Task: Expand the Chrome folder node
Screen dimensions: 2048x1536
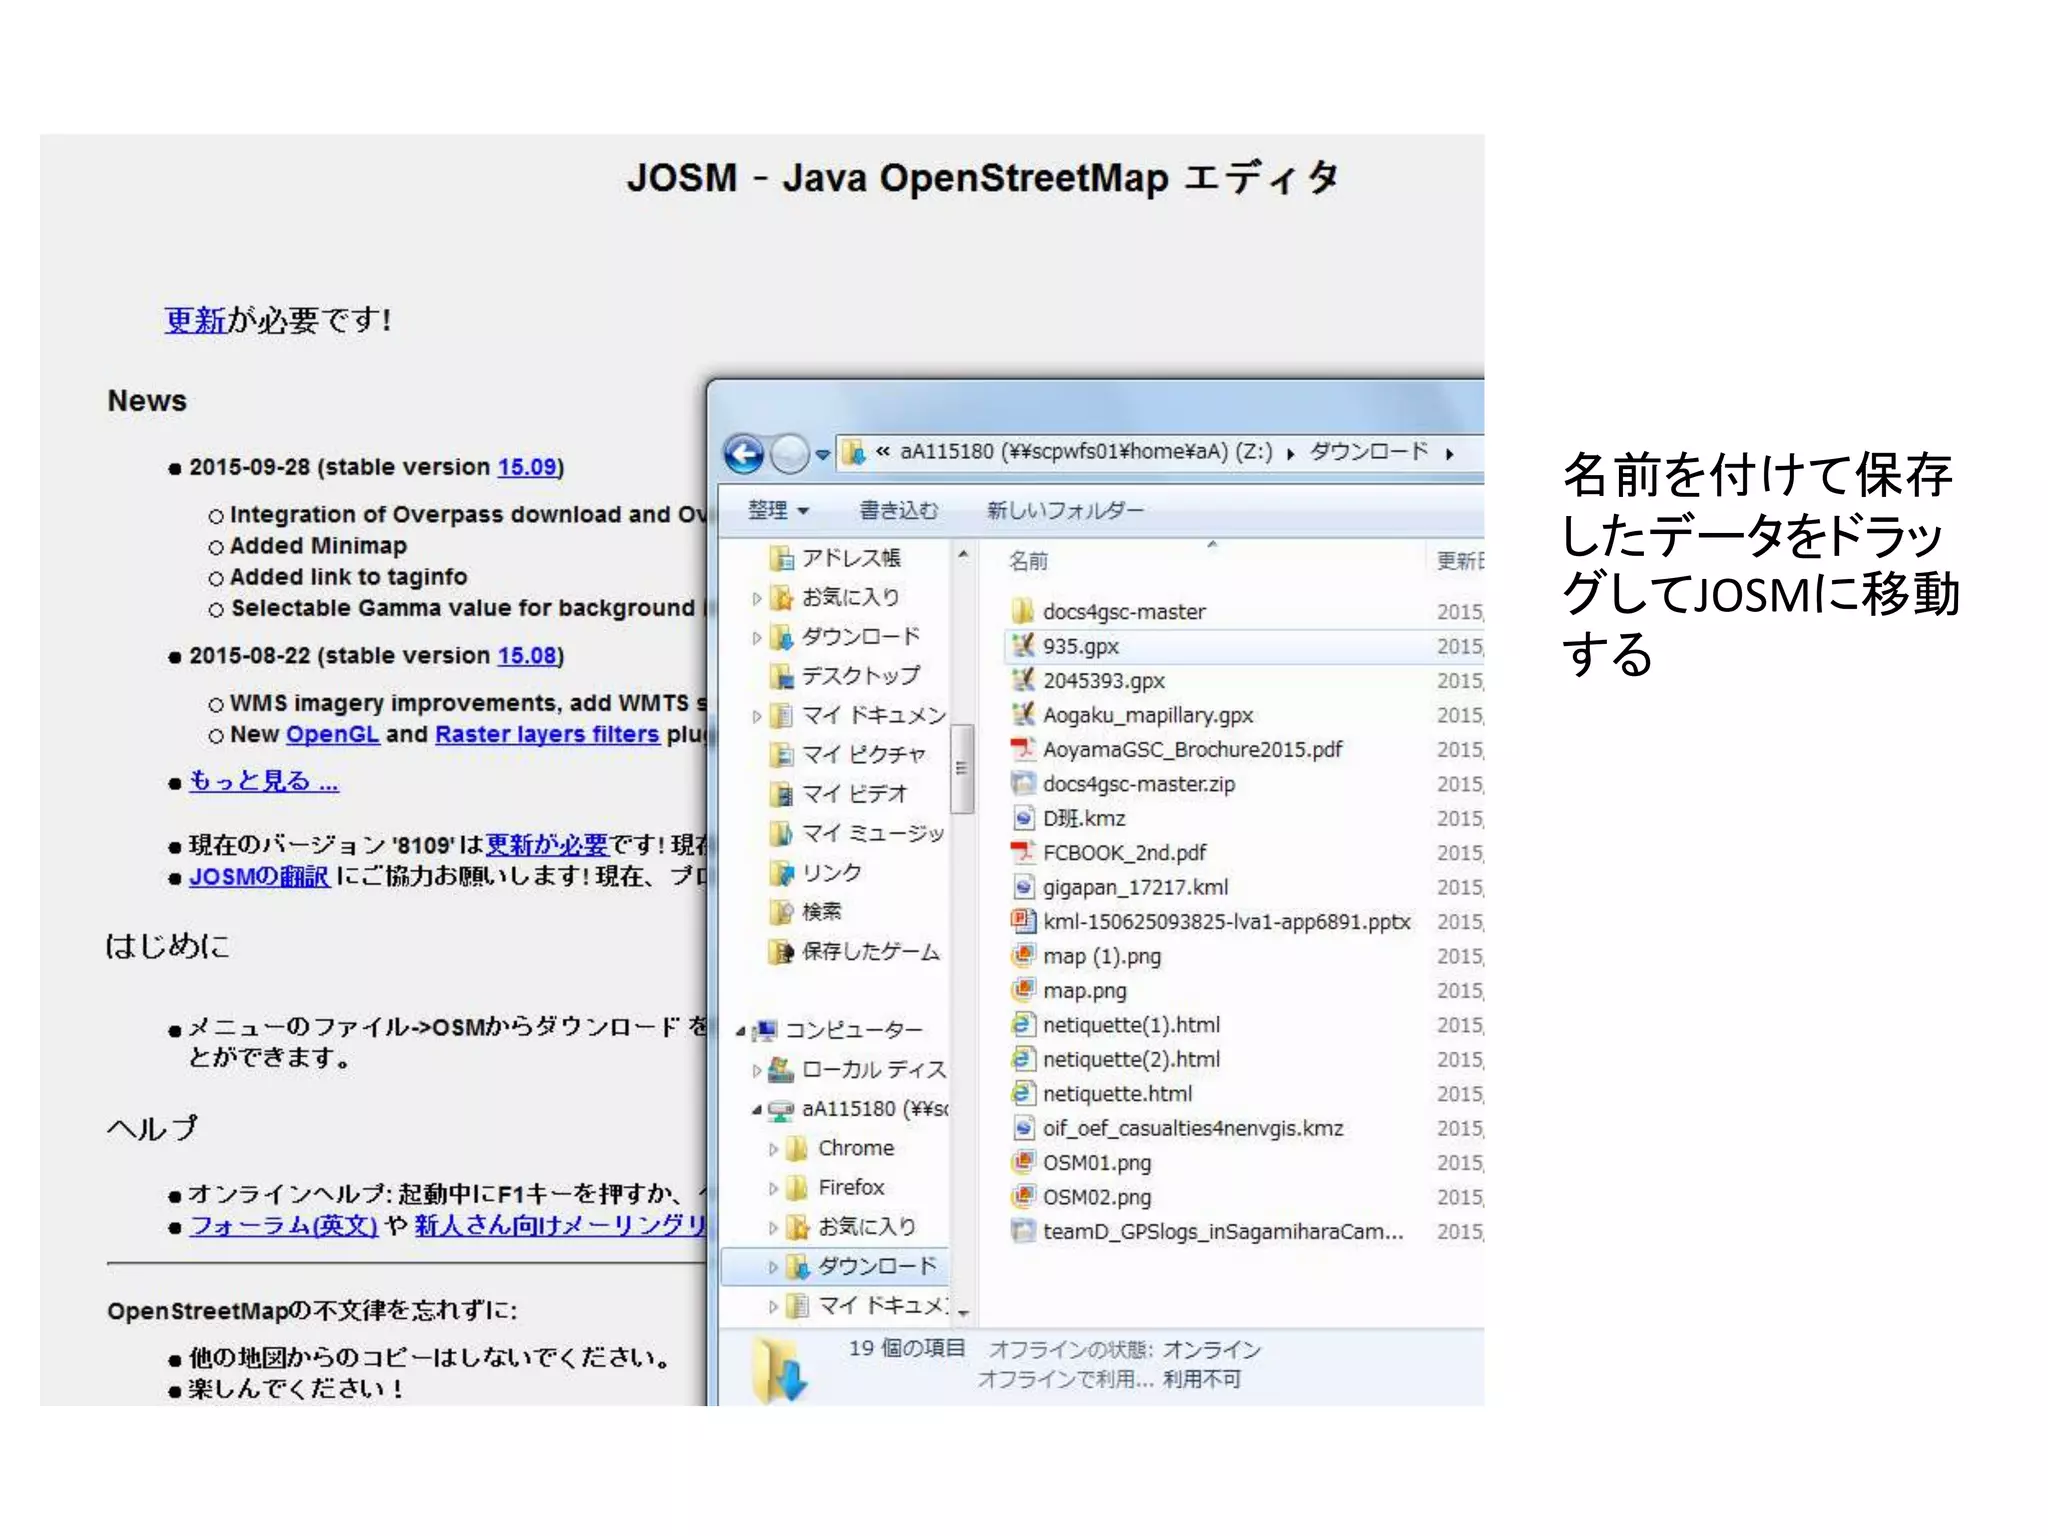Action: tap(773, 1149)
